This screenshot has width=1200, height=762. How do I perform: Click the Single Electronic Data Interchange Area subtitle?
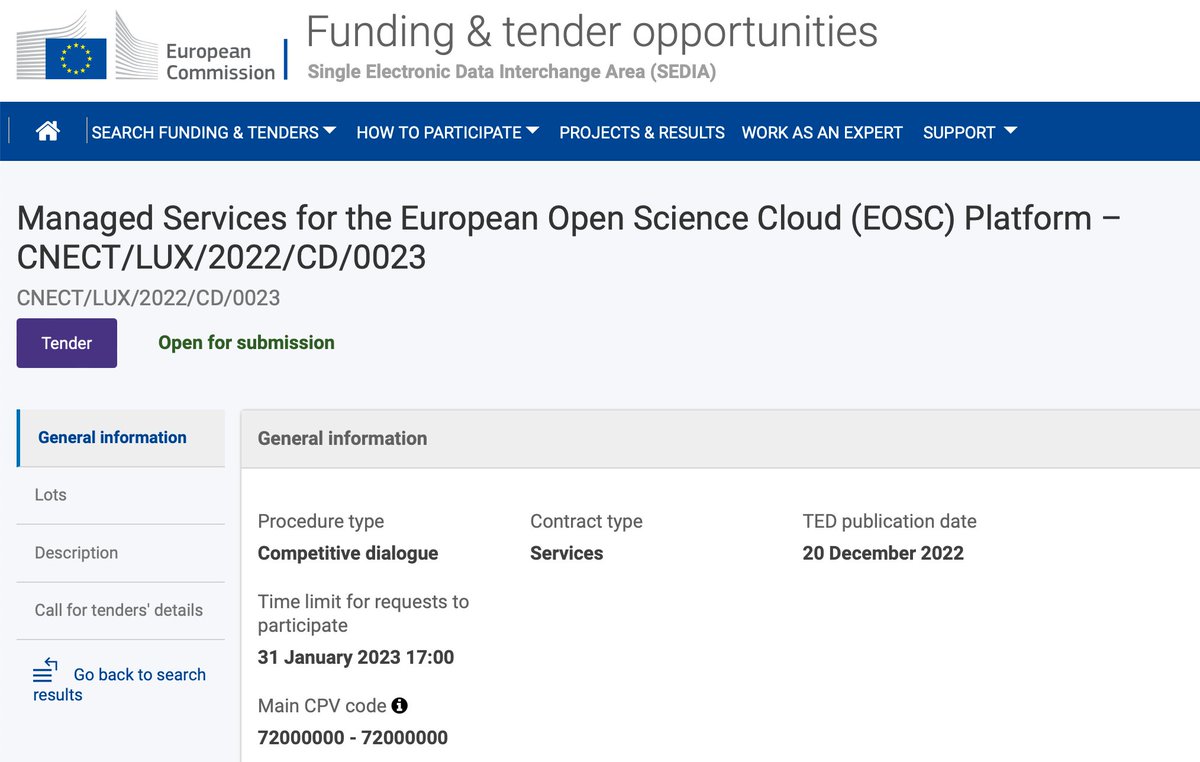click(512, 72)
